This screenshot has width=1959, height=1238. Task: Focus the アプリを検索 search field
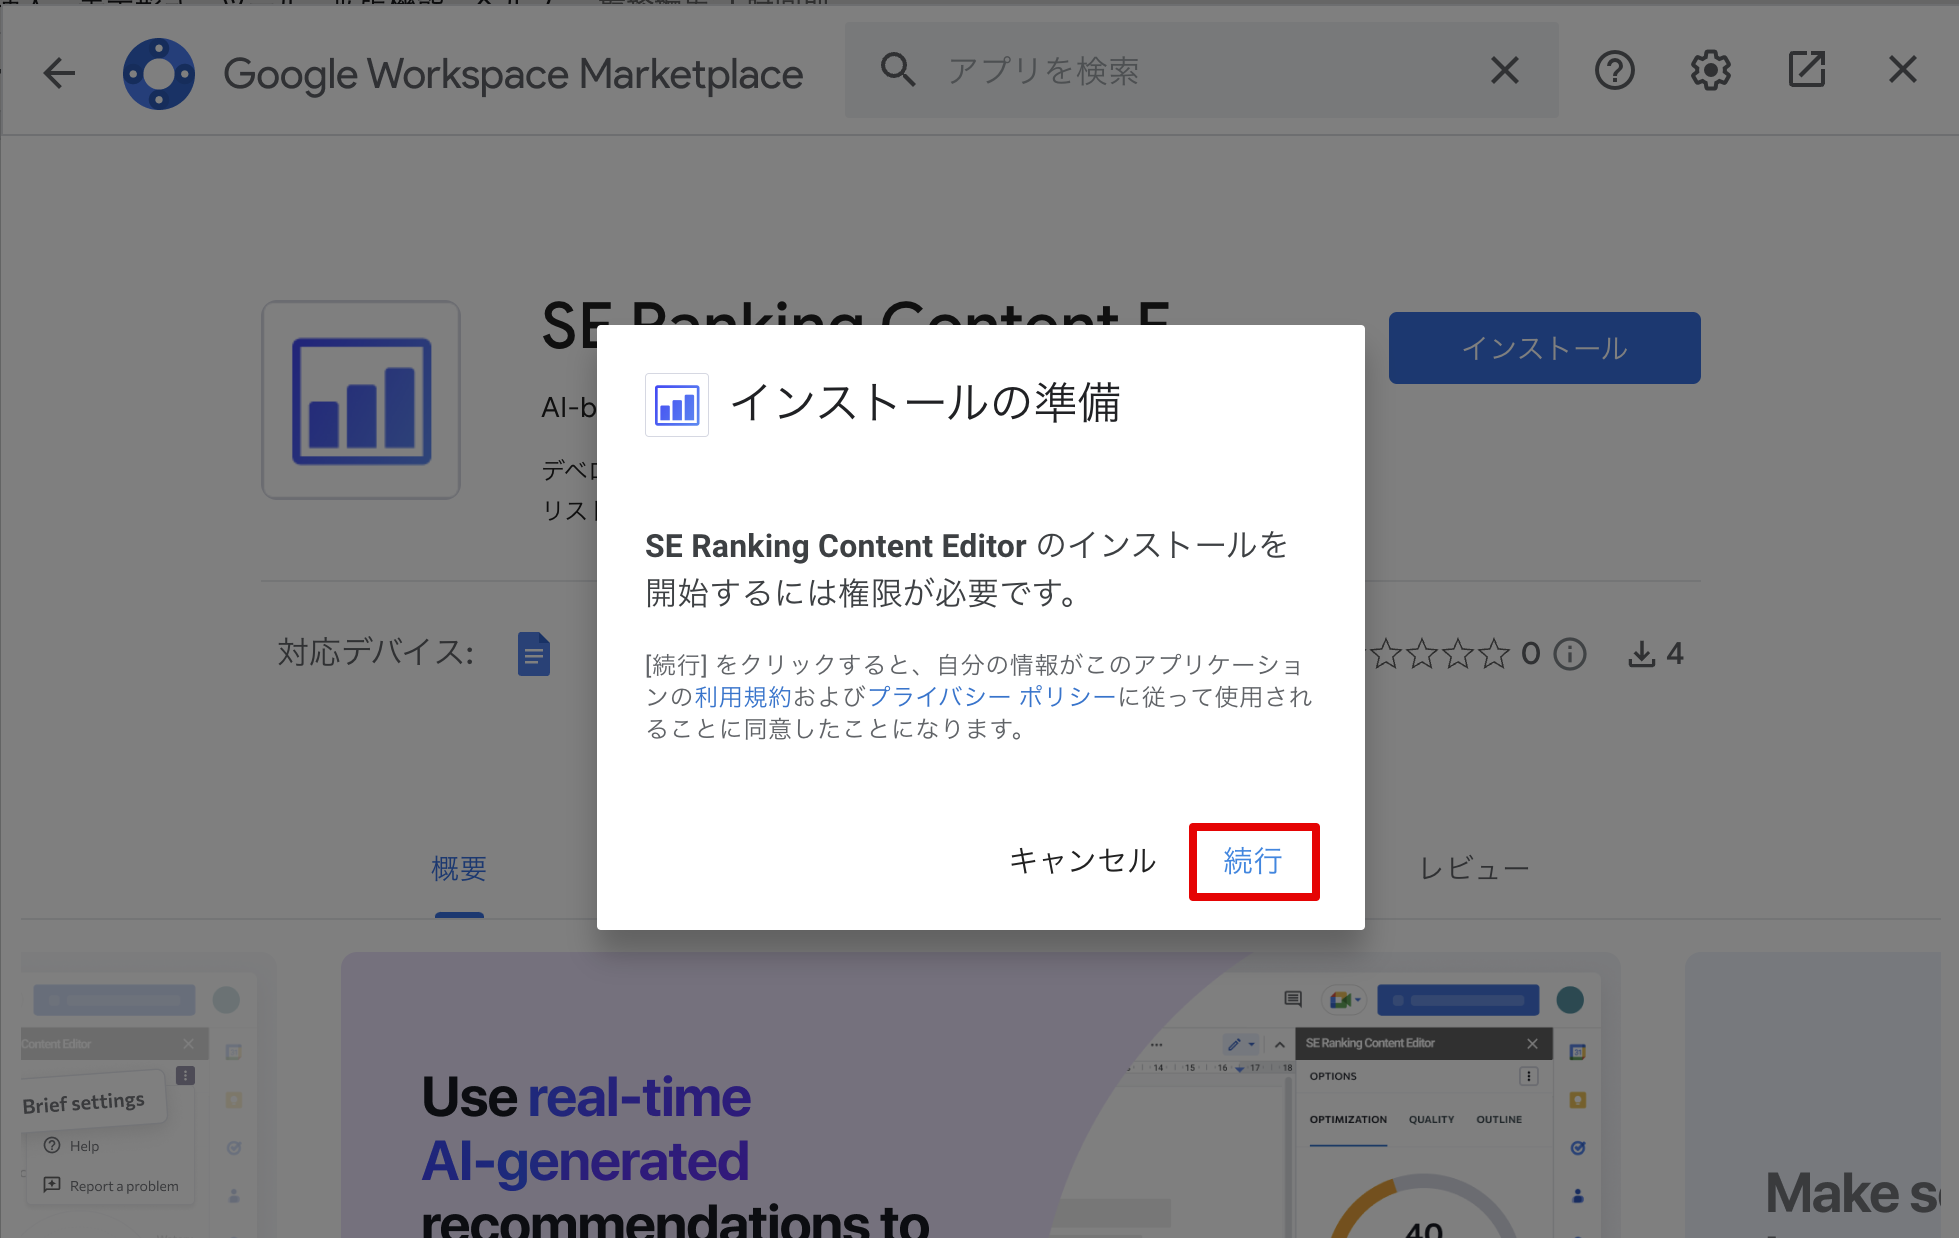(1201, 70)
